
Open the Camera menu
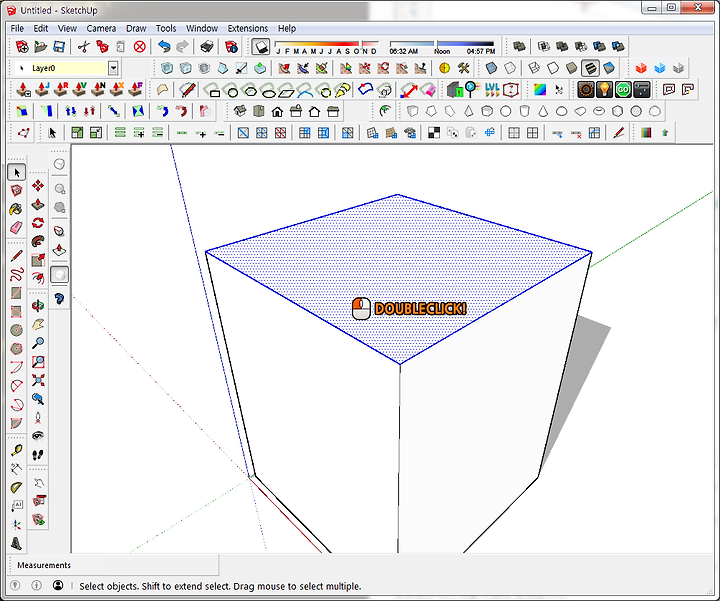[101, 28]
